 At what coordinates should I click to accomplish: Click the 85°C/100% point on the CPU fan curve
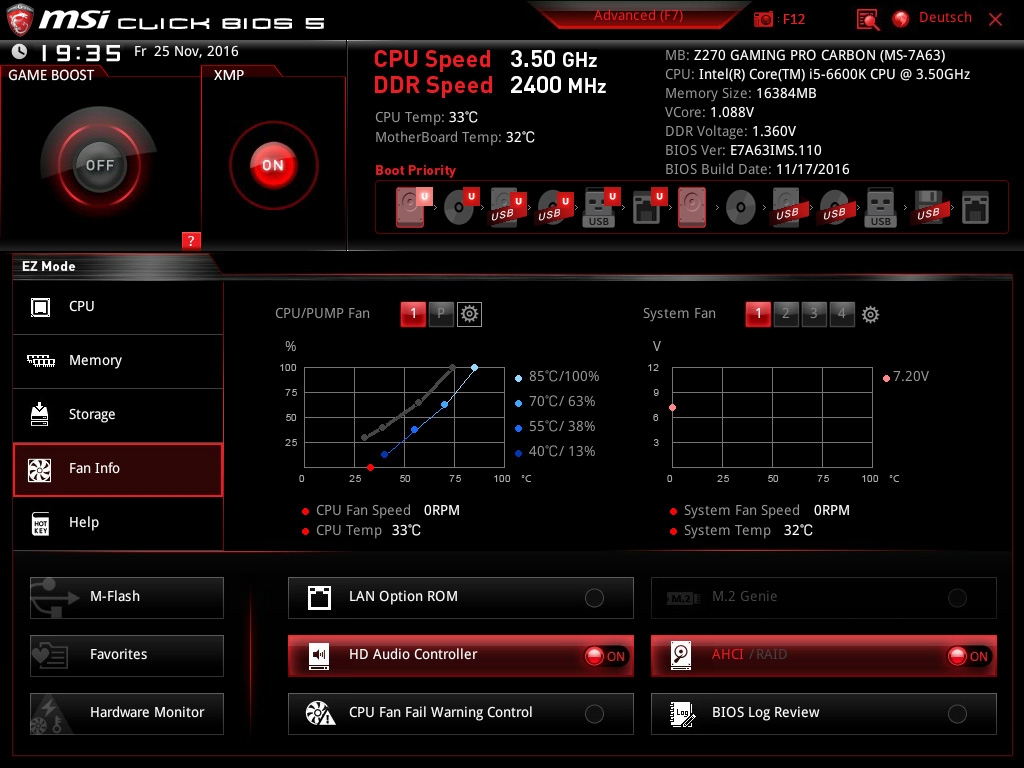[x=474, y=368]
